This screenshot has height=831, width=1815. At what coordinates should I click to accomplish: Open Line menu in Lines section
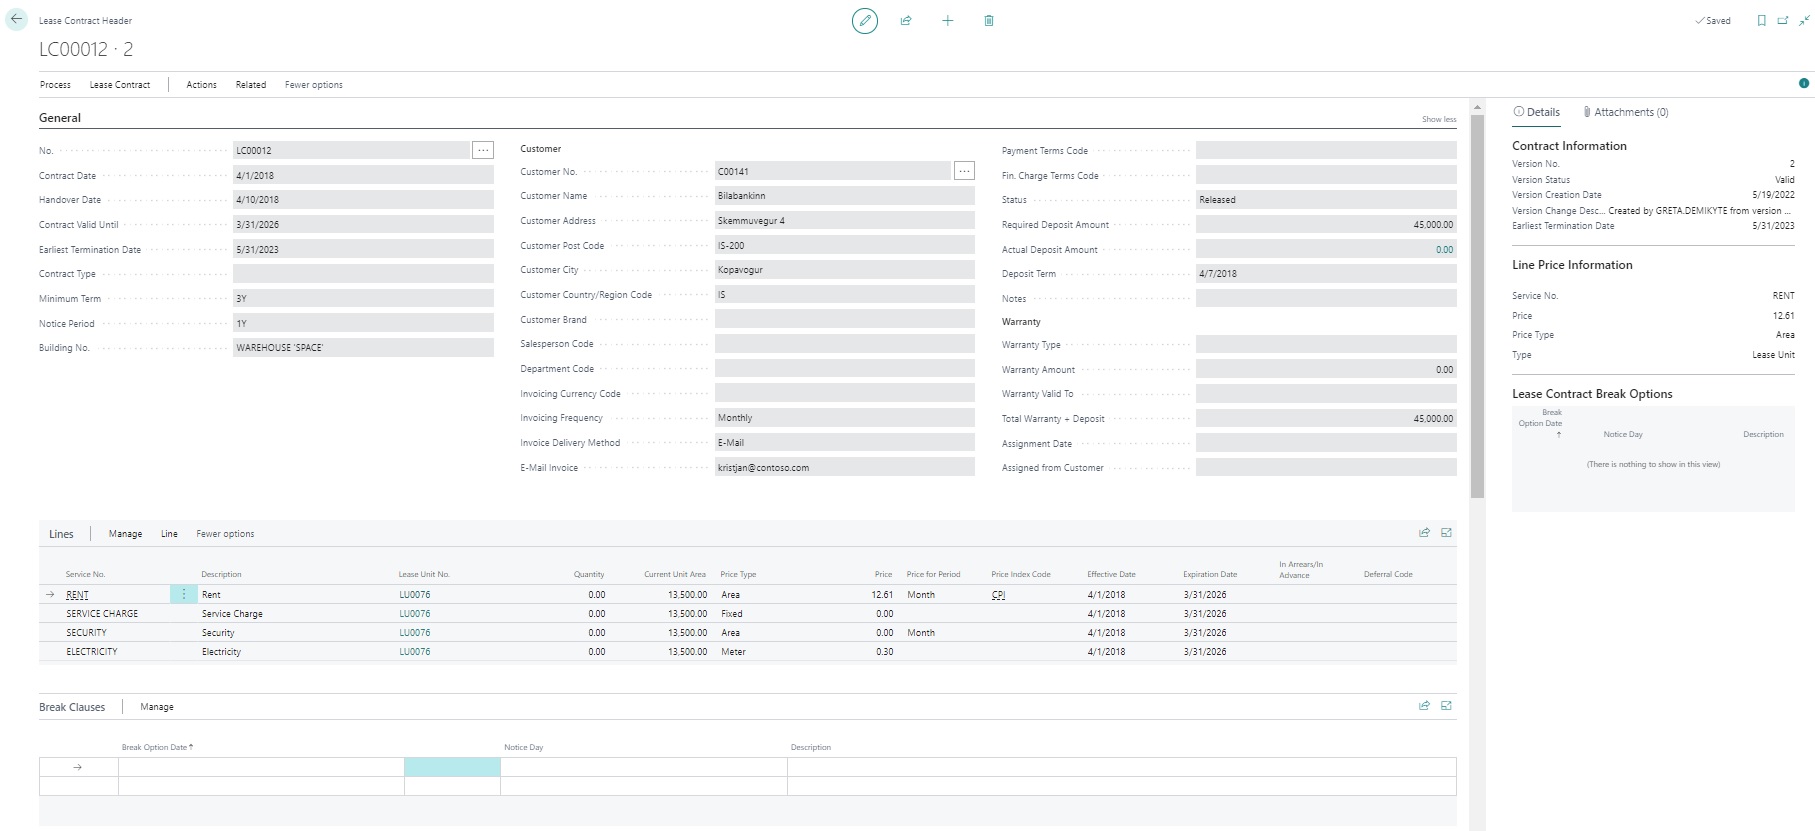pos(169,534)
